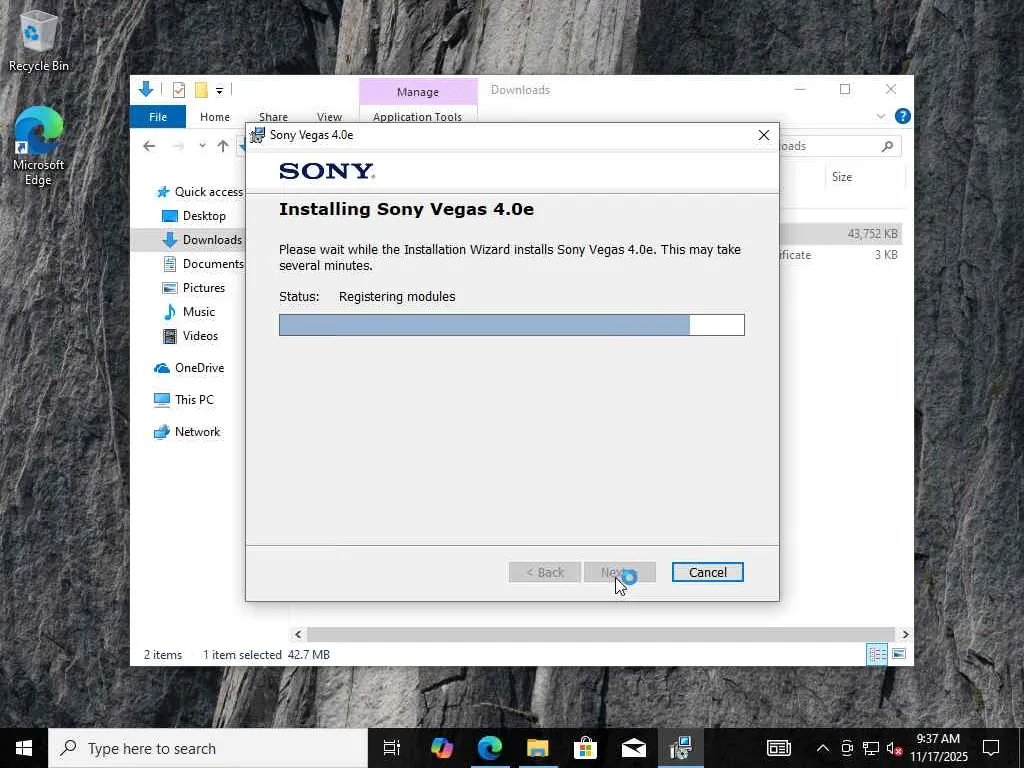Open File Explorer from taskbar

pos(537,748)
